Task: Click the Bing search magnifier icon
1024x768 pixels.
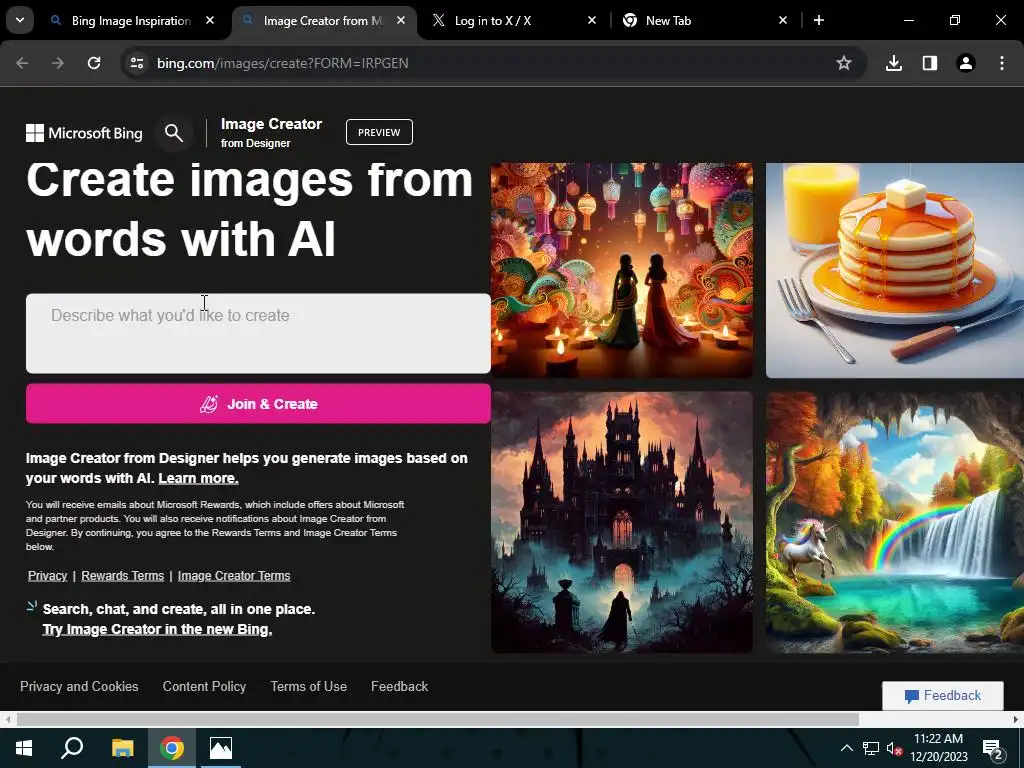Action: coord(174,133)
